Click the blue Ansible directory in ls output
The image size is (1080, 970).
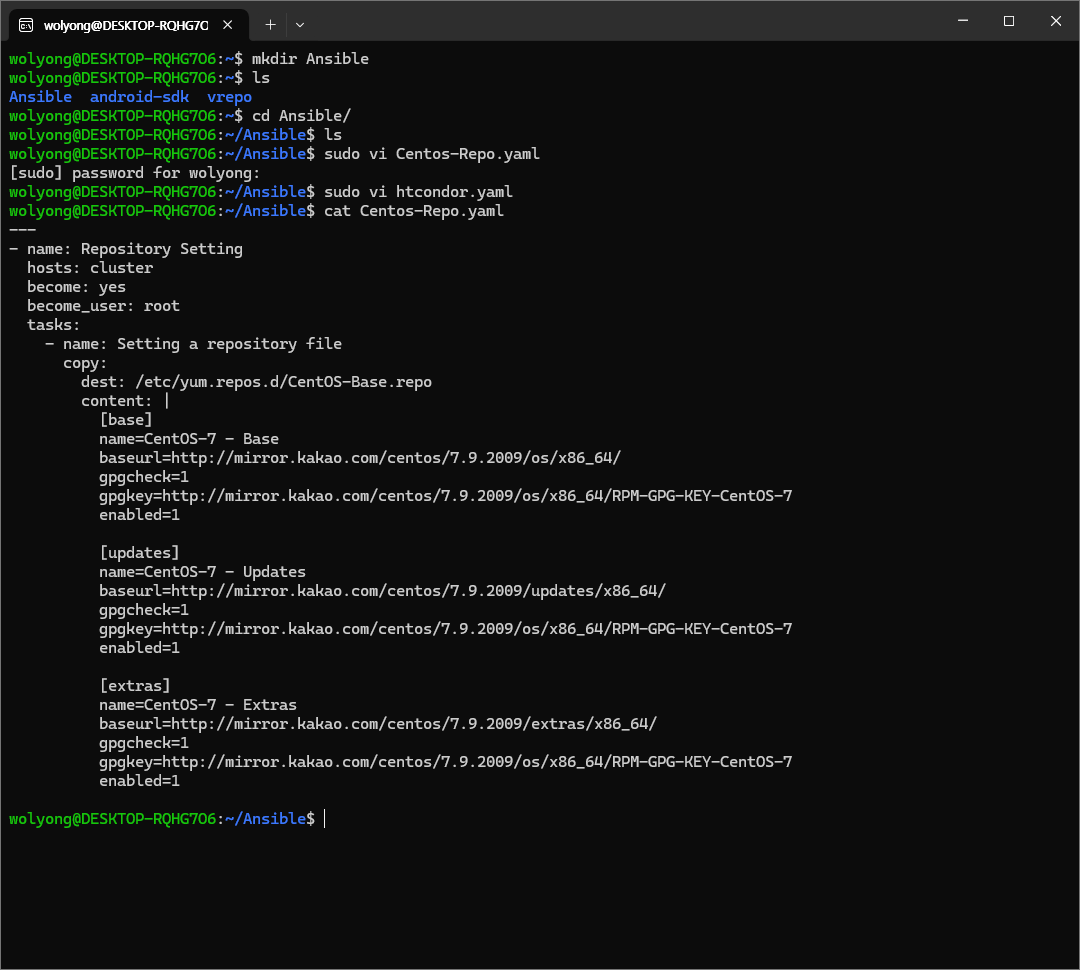40,97
